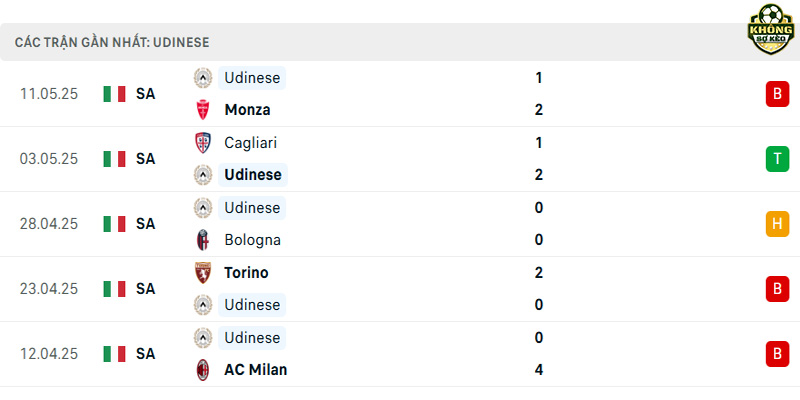Viewport: 800px width, 400px height.
Task: Click the green T result badge
Action: [x=777, y=159]
